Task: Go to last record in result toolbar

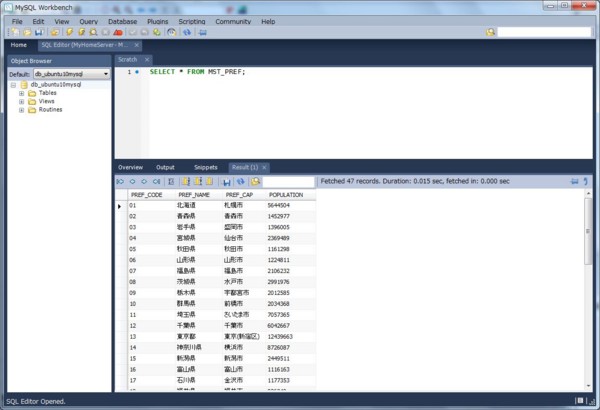Action: click(x=157, y=181)
